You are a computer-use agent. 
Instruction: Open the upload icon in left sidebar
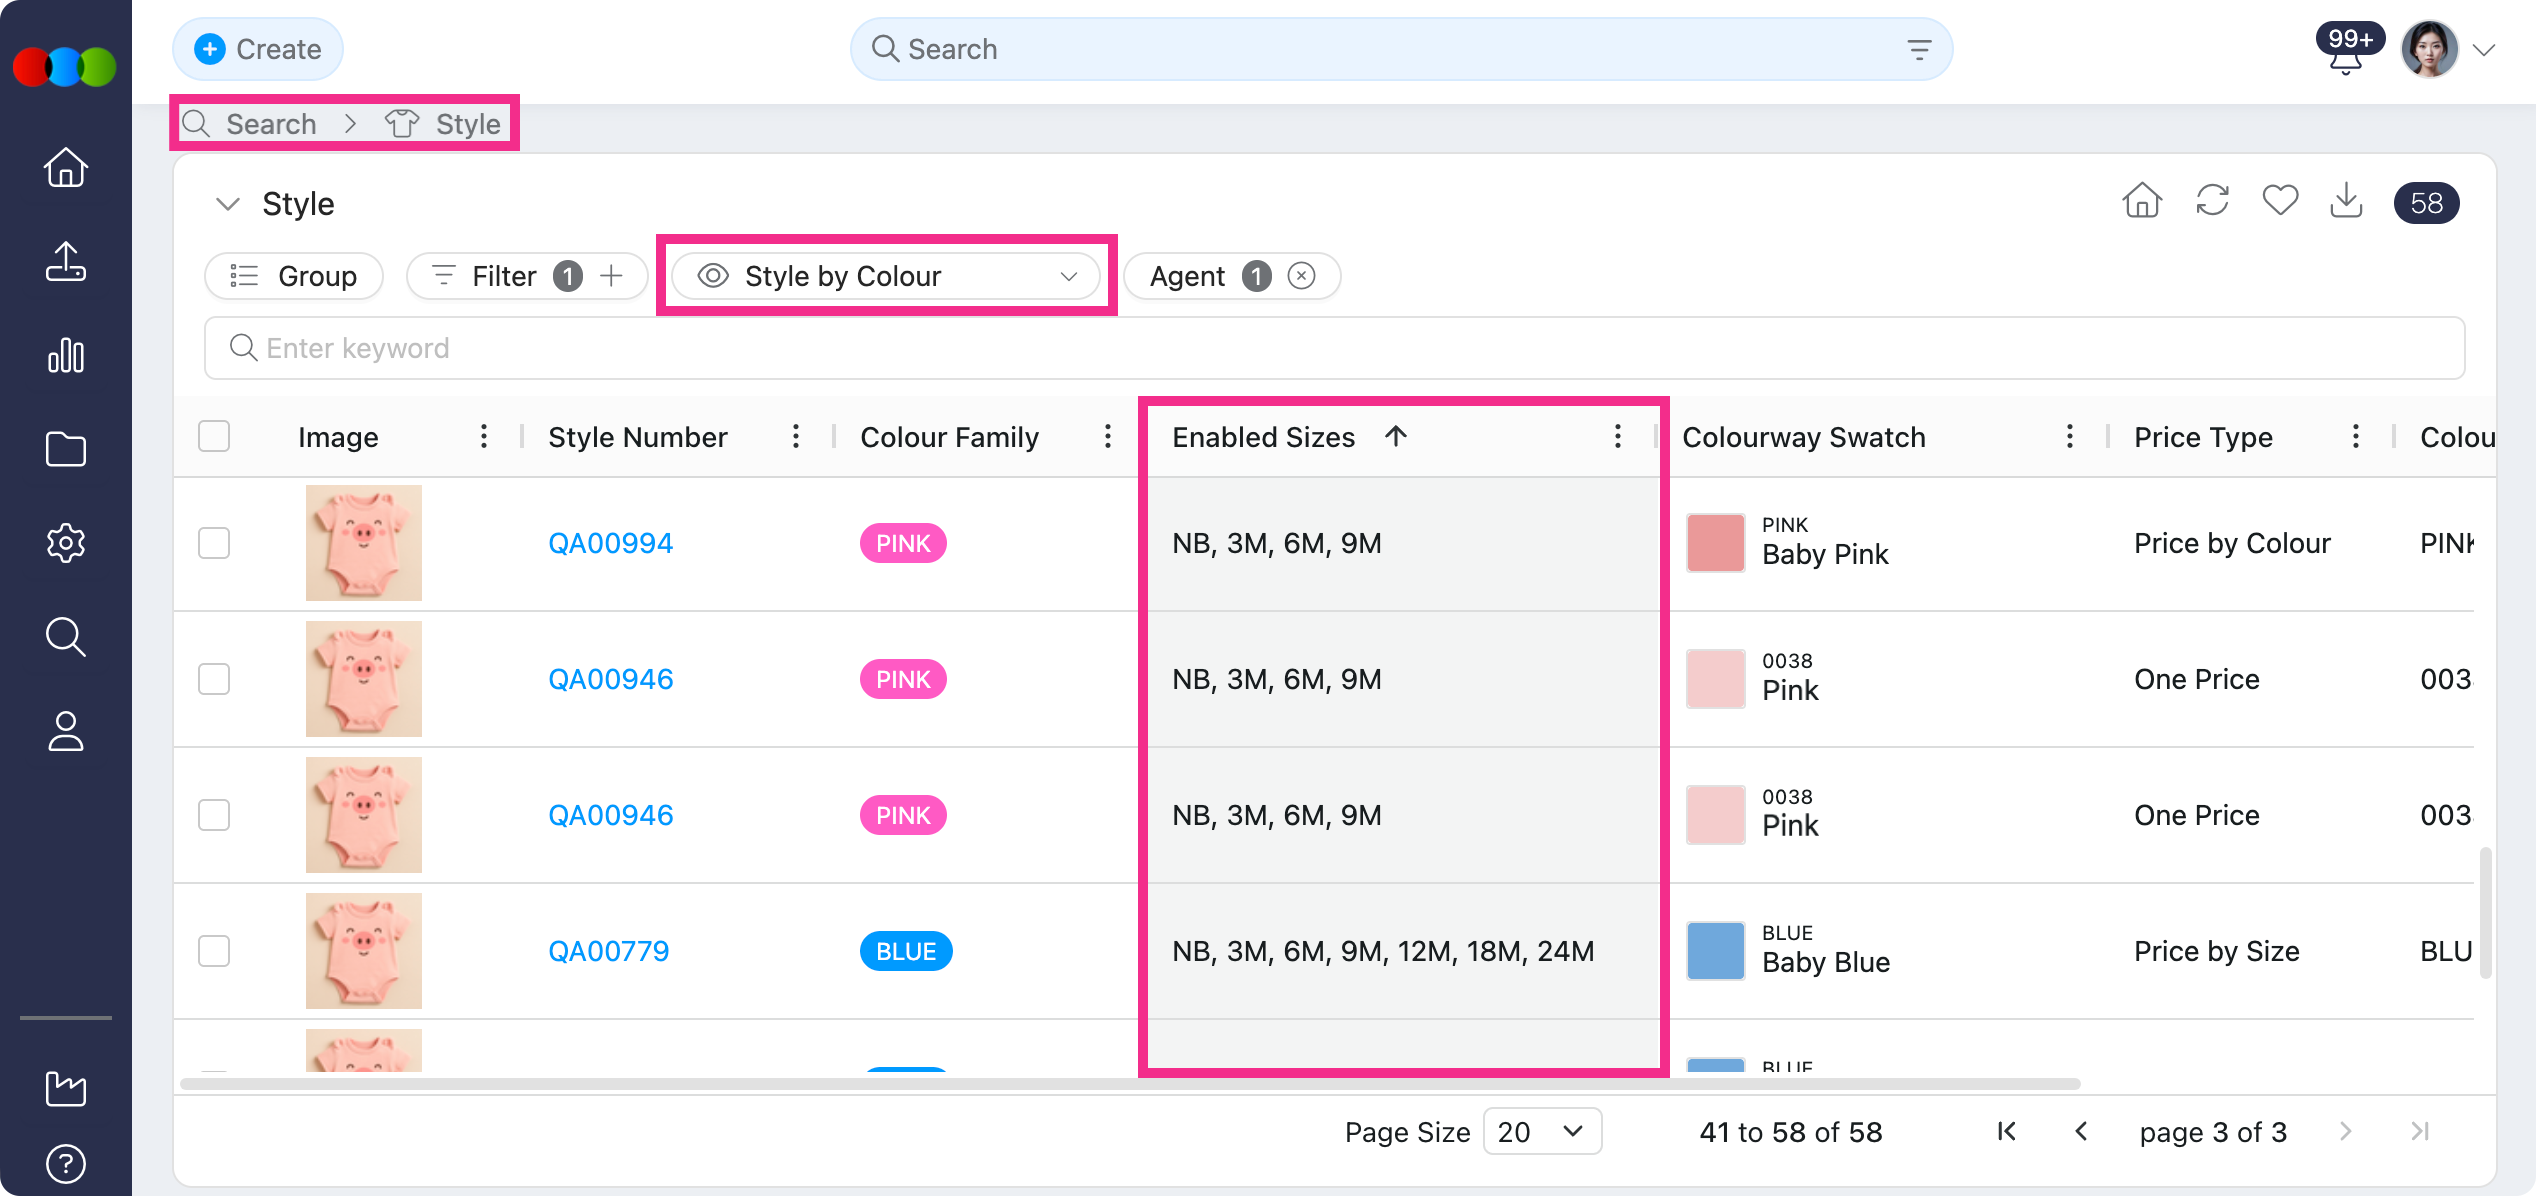coord(66,262)
